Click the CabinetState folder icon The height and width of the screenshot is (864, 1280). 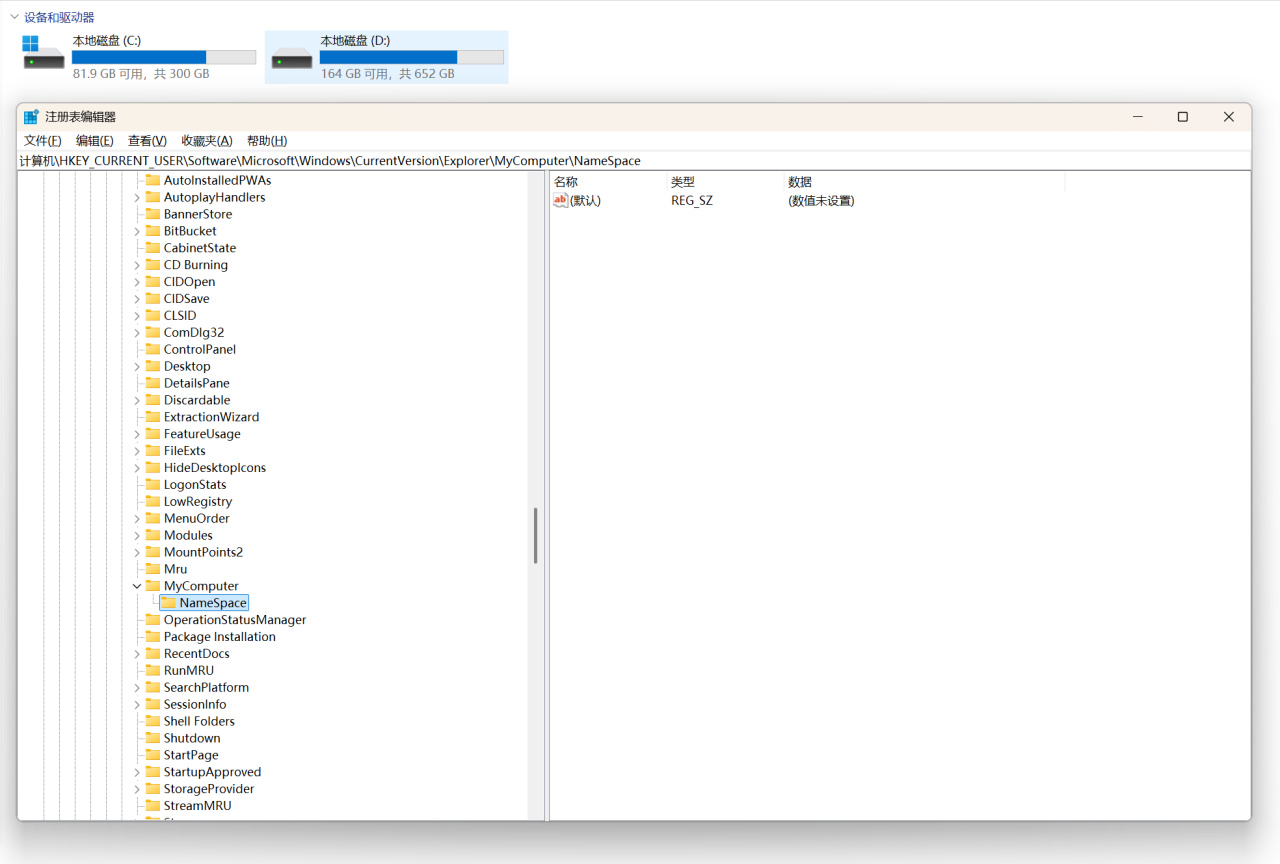click(x=153, y=248)
